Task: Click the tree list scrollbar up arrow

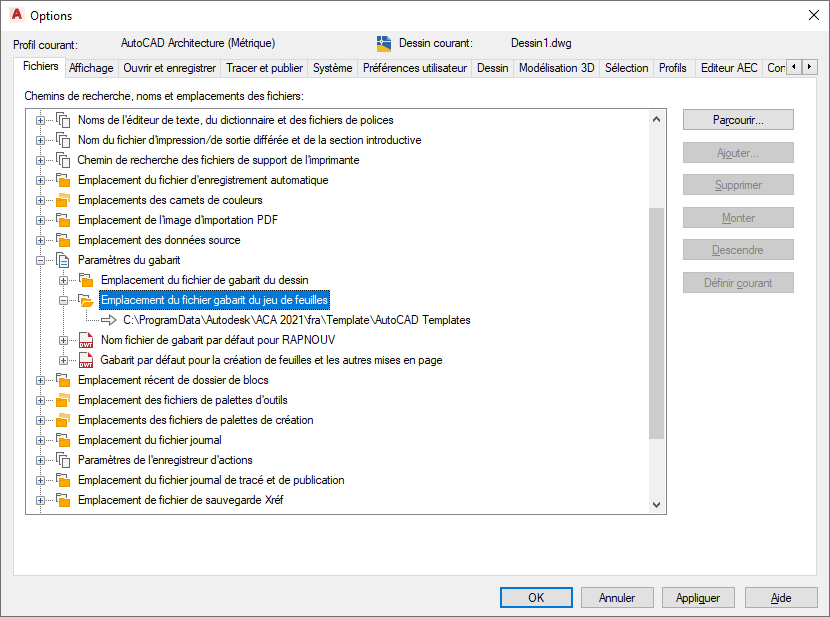Action: click(656, 119)
